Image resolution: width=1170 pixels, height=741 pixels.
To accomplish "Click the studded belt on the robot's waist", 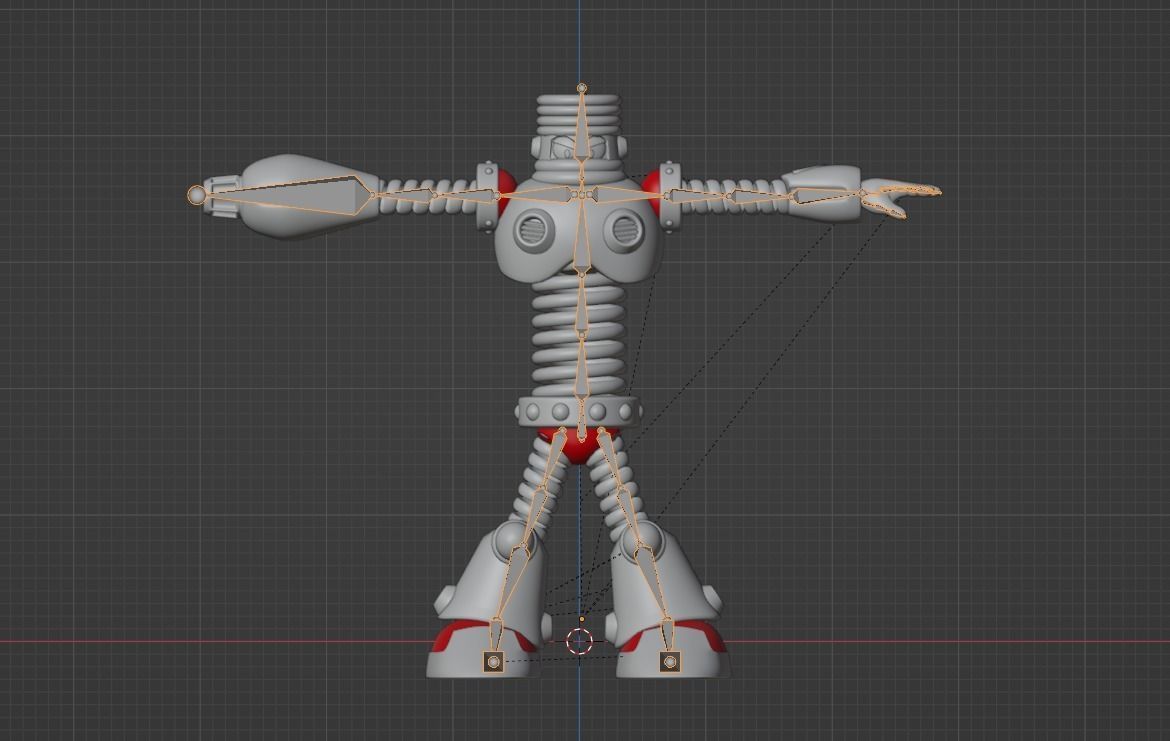I will [x=578, y=411].
